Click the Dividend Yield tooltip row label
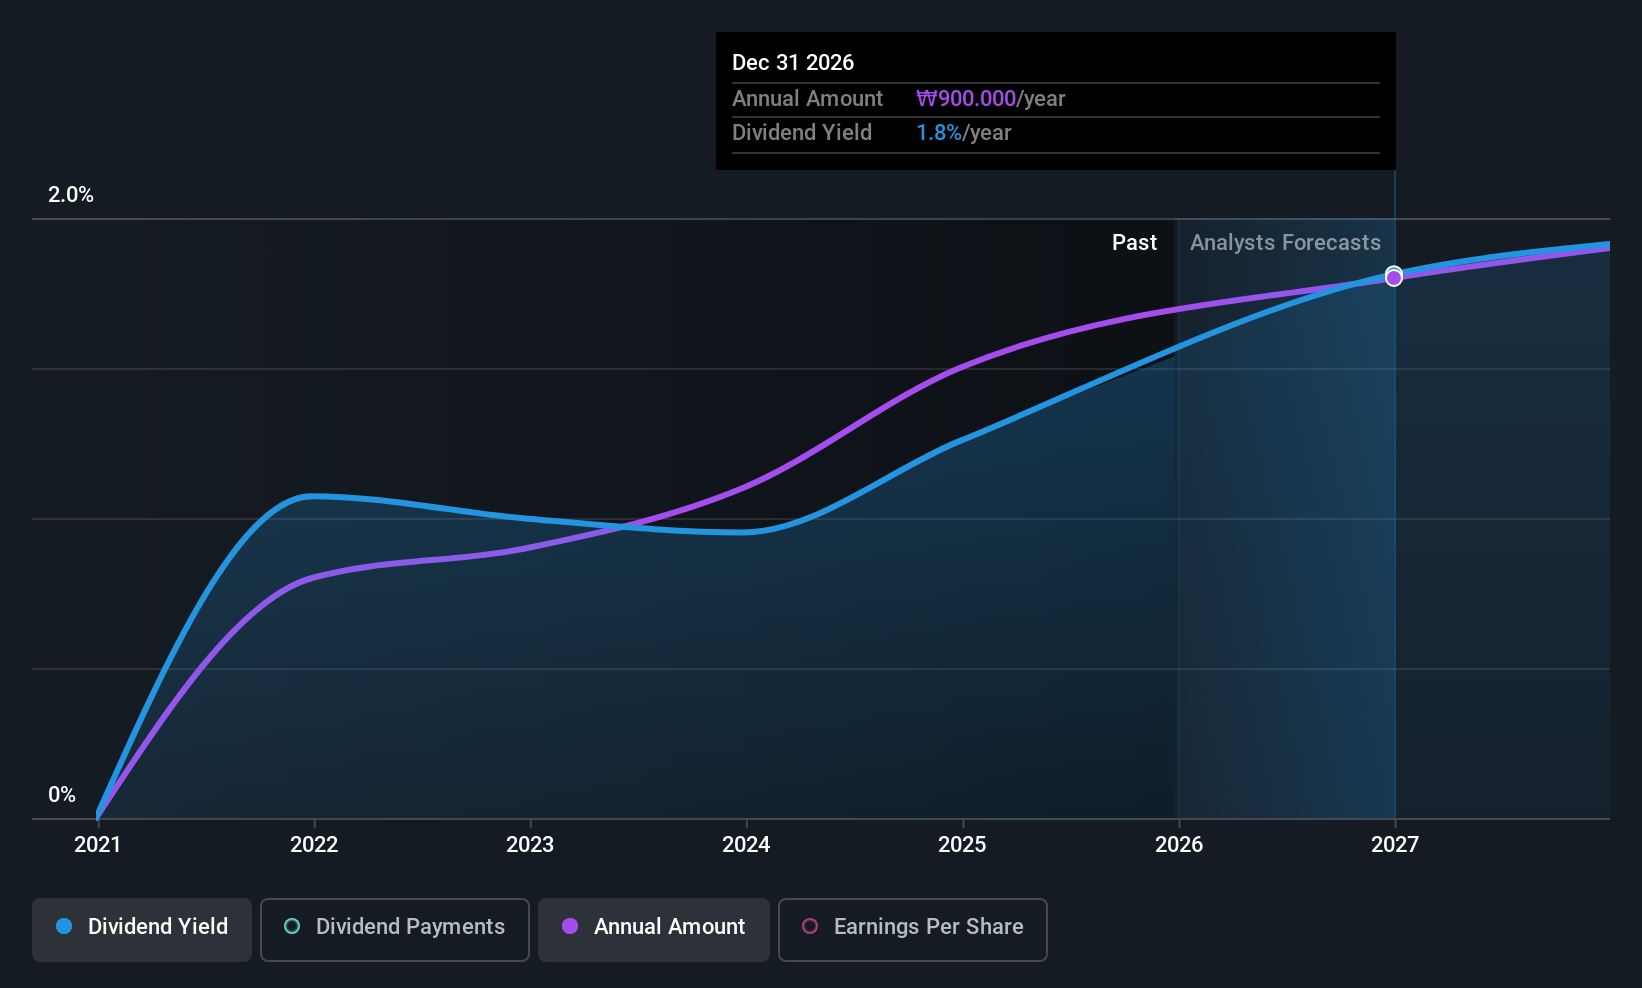The width and height of the screenshot is (1642, 988). tap(802, 133)
